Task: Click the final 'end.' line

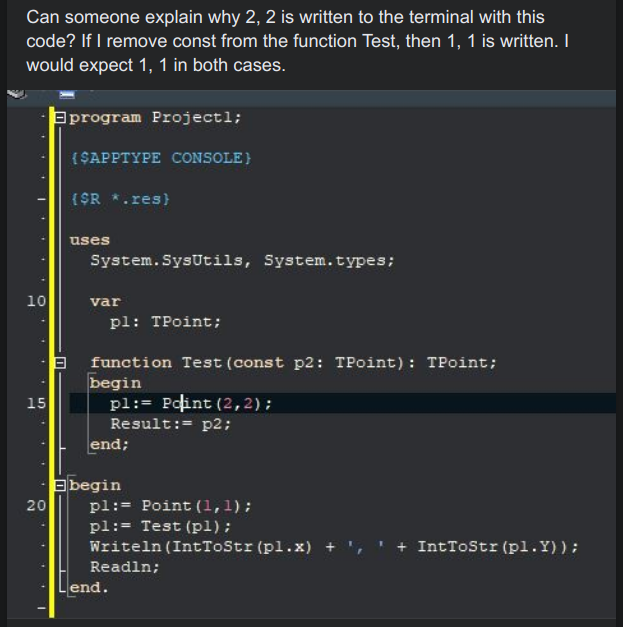Action: (89, 588)
